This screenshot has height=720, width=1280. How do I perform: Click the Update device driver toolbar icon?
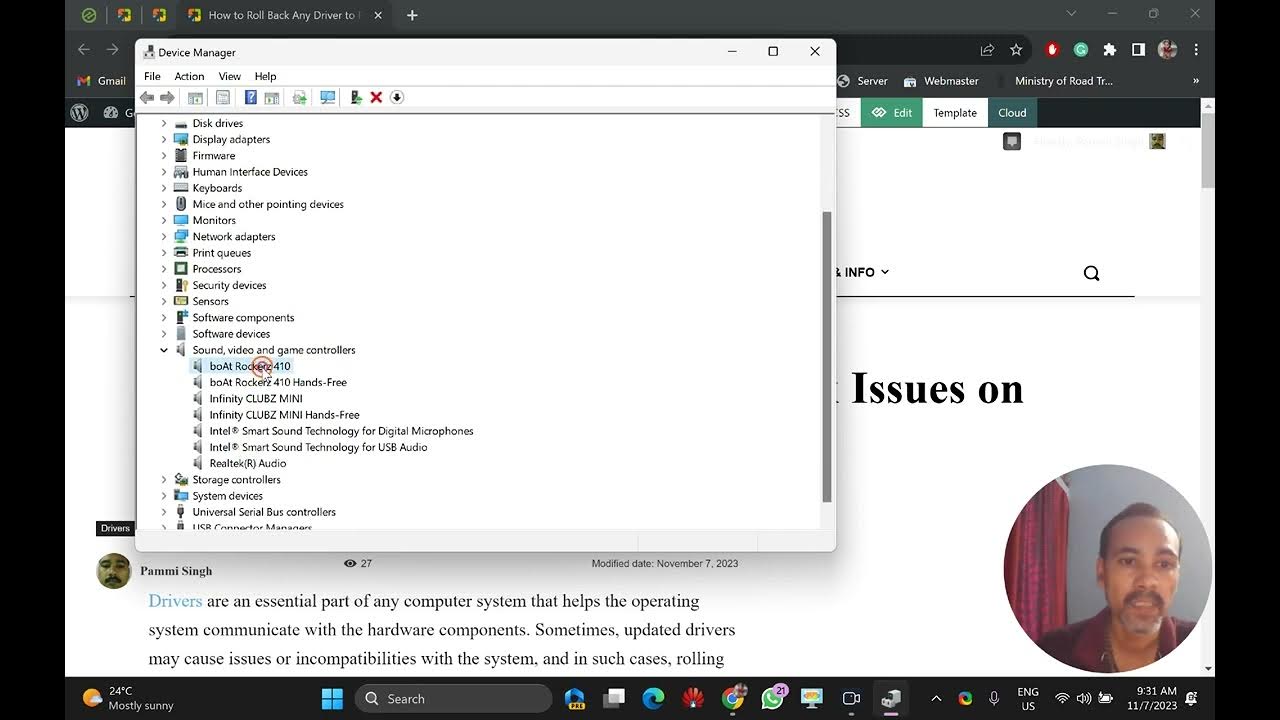click(355, 97)
